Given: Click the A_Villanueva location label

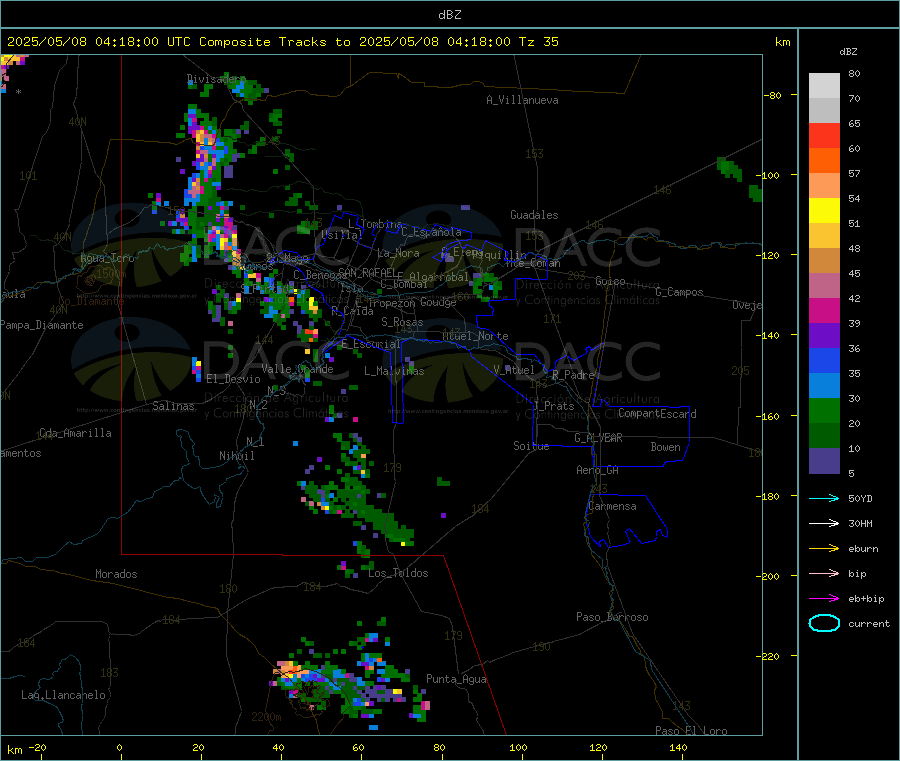Looking at the screenshot, I should pos(522,100).
